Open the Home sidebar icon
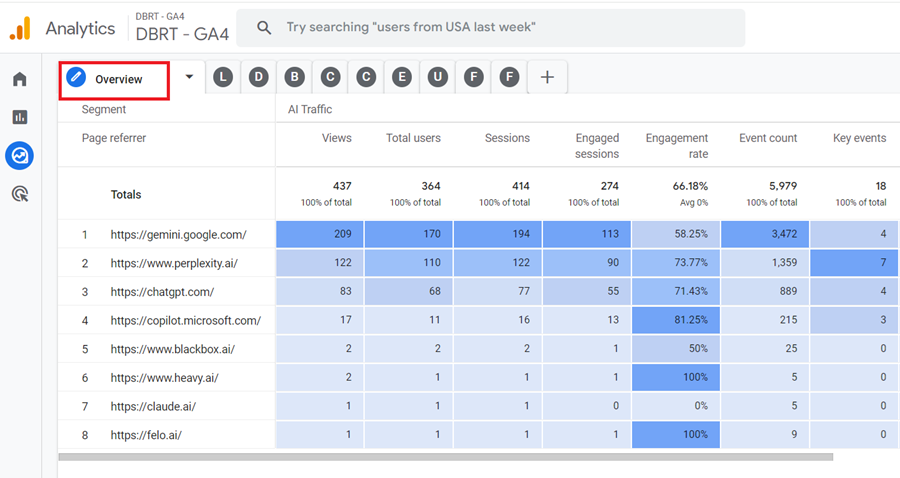Image resolution: width=900 pixels, height=478 pixels. pos(20,79)
